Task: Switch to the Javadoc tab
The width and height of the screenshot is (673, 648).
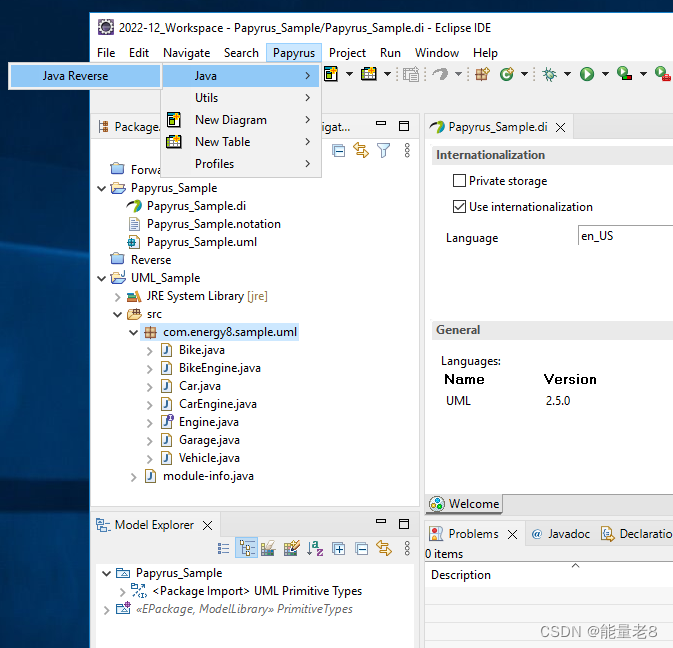Action: 561,534
